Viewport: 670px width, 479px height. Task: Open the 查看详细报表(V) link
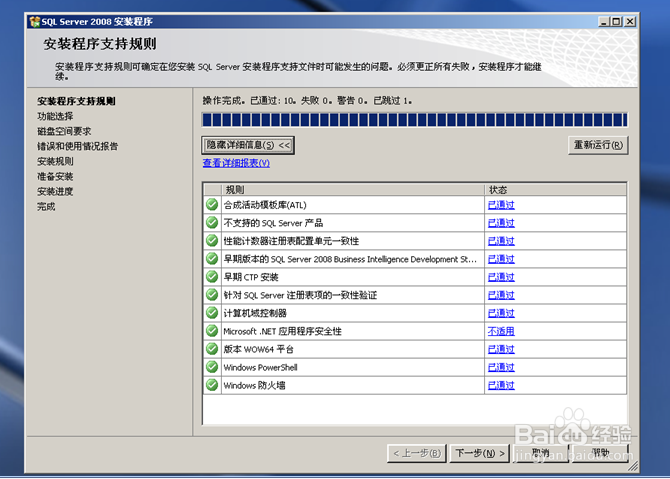pyautogui.click(x=236, y=163)
